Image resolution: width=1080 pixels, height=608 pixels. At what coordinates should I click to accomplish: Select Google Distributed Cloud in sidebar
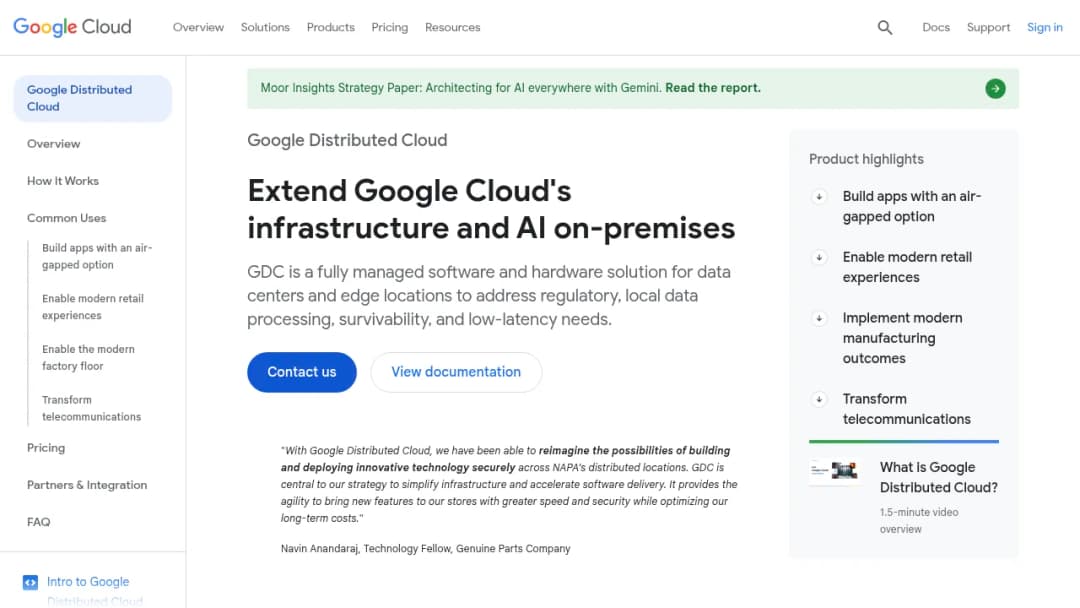click(x=92, y=98)
